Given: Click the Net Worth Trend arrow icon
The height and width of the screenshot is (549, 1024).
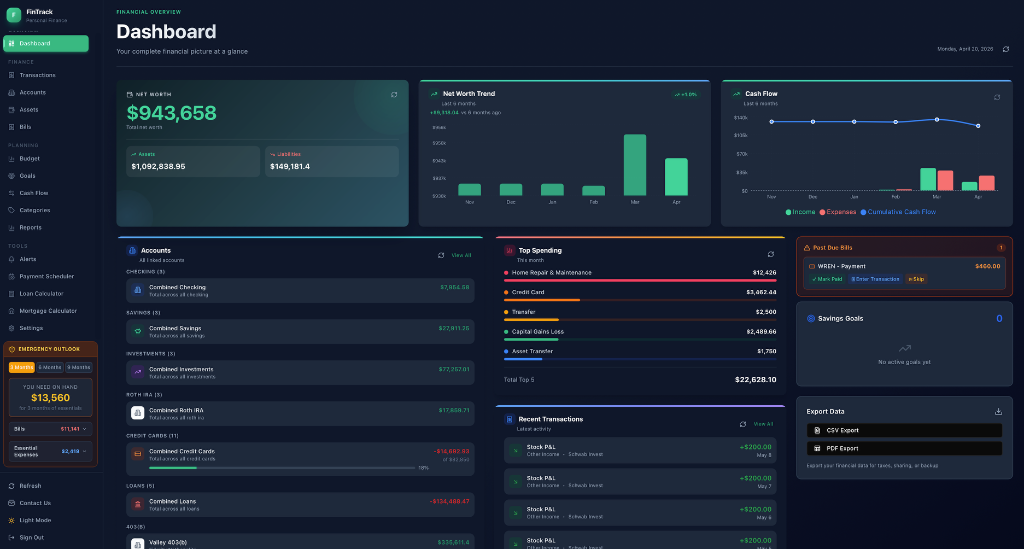Looking at the screenshot, I should 434,94.
